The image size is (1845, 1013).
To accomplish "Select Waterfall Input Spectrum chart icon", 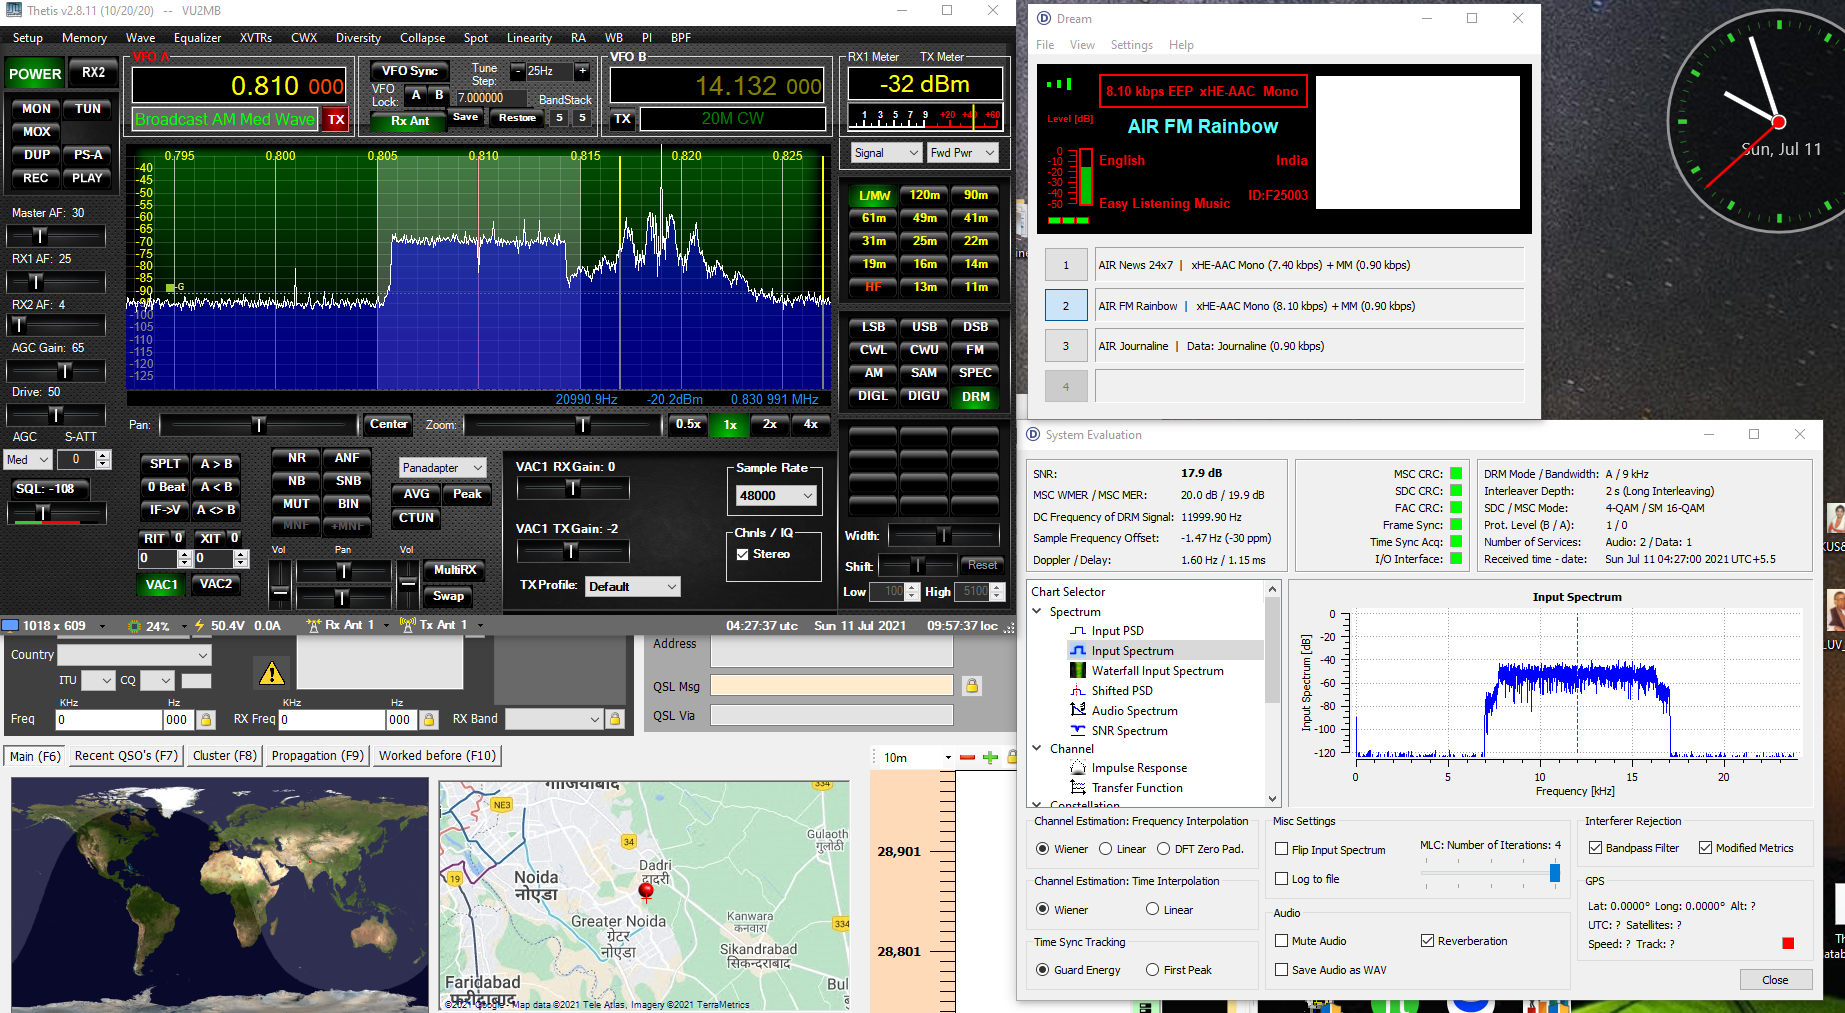I will [x=1078, y=671].
